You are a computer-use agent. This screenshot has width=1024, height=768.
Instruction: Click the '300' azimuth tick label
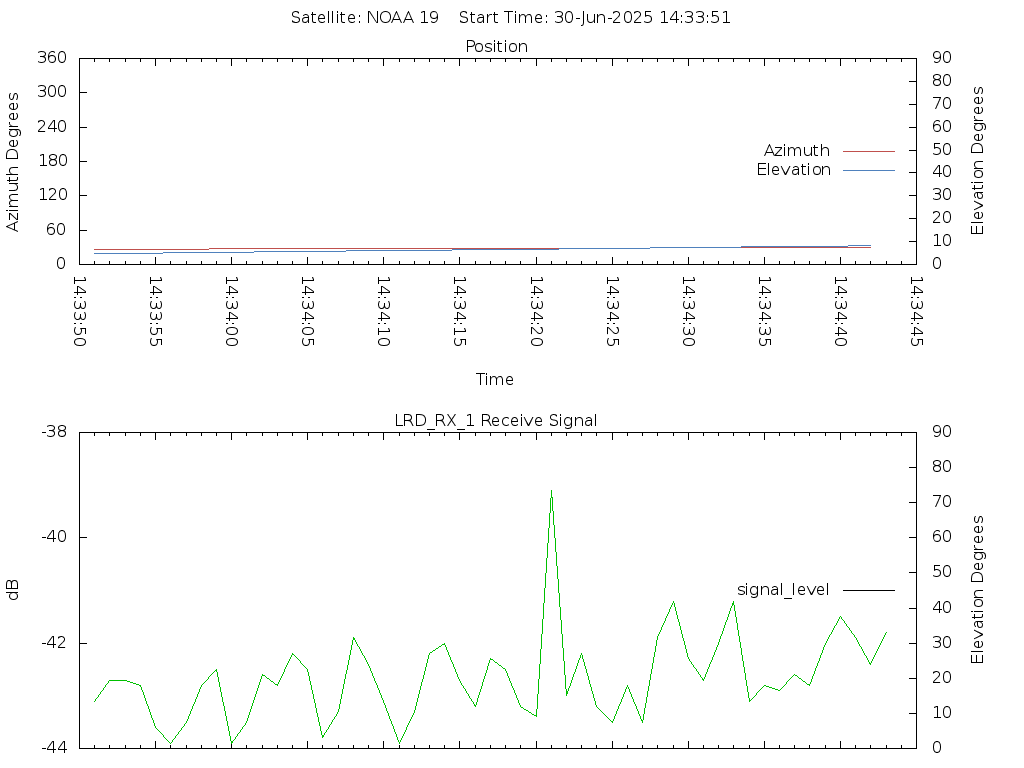52,91
